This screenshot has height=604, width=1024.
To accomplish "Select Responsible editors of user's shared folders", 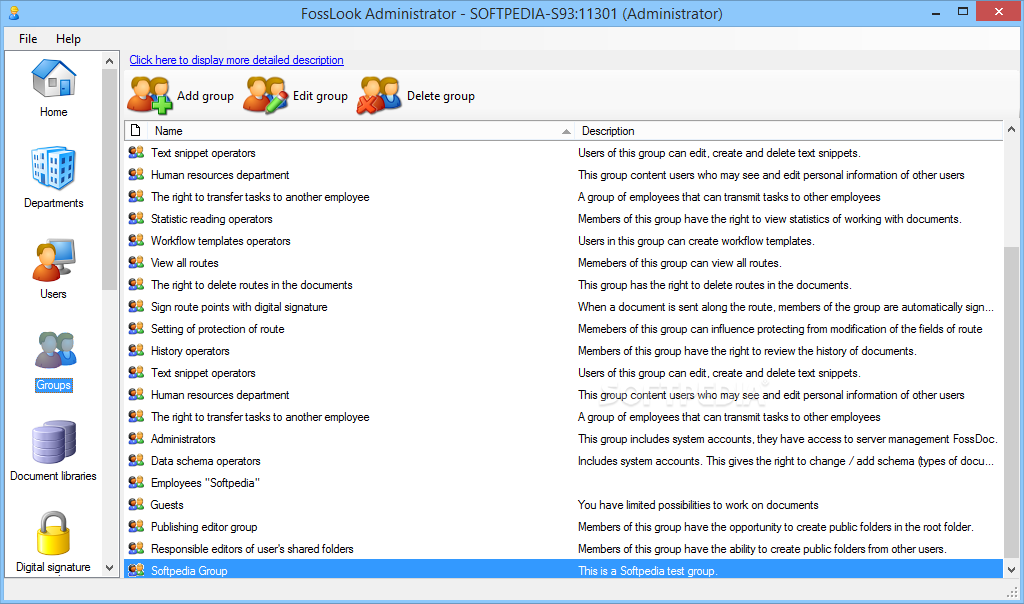I will [564, 548].
